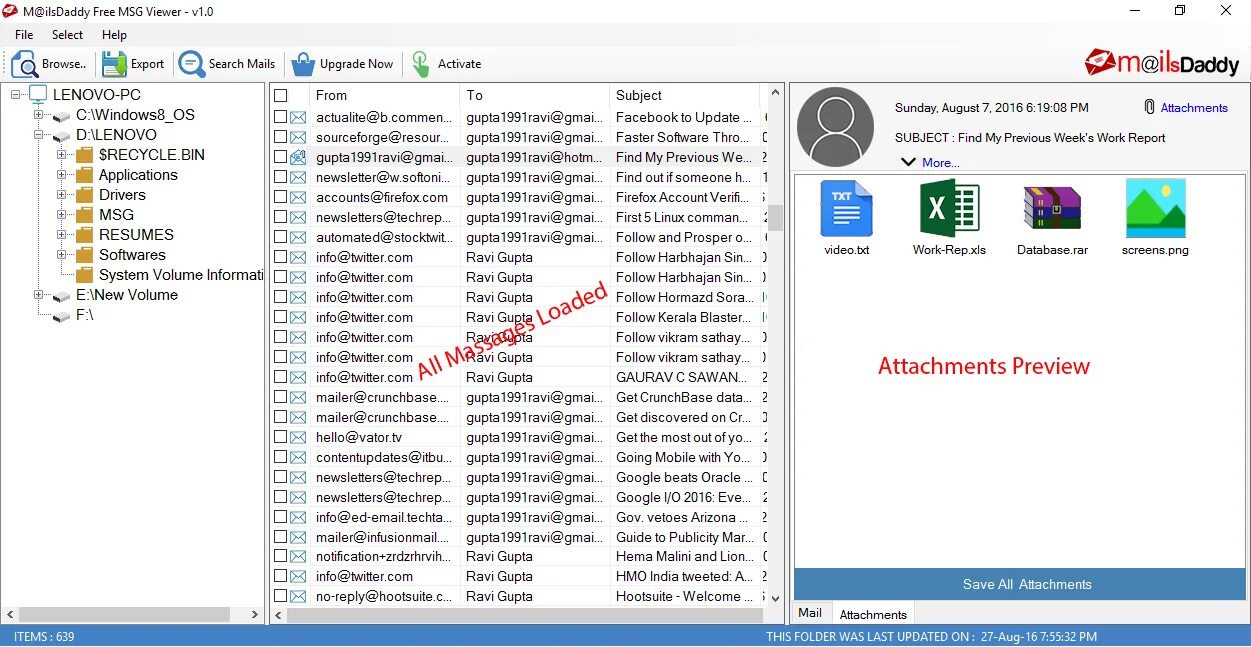Viewport: 1251px width, 647px height.
Task: Sort by the To column header
Action: 535,95
